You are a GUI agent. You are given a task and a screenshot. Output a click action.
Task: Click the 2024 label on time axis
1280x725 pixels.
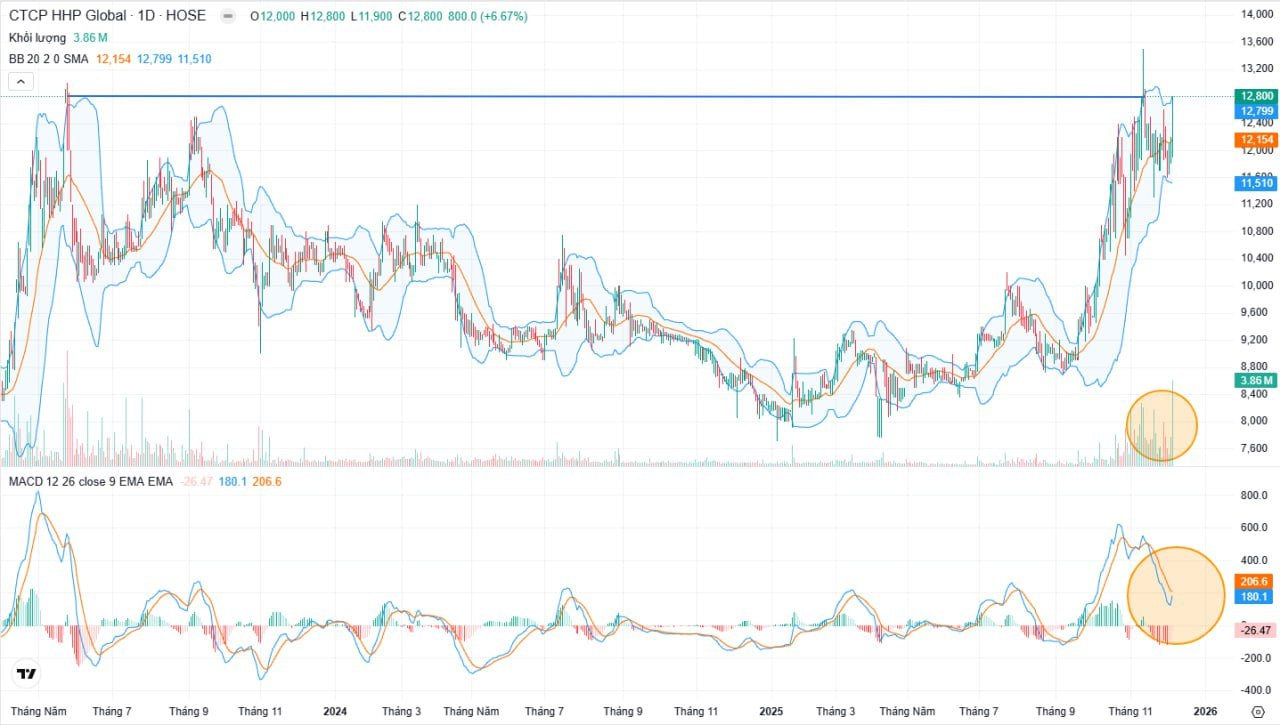pyautogui.click(x=335, y=712)
